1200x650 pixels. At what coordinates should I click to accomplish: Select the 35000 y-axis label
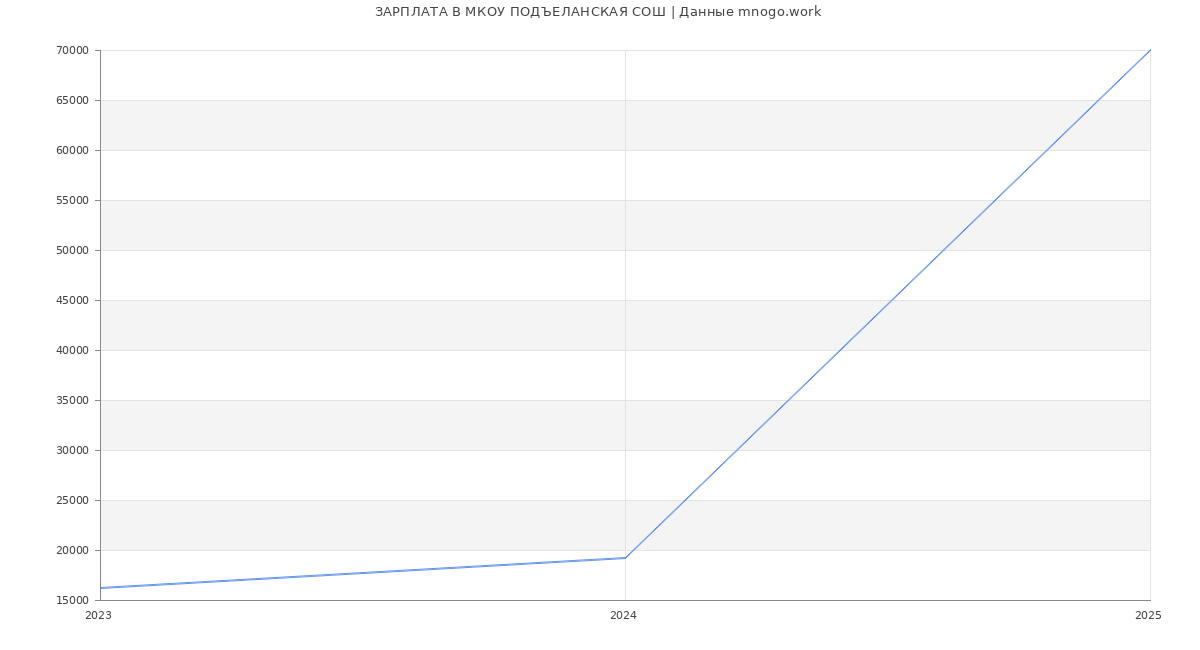tap(72, 401)
